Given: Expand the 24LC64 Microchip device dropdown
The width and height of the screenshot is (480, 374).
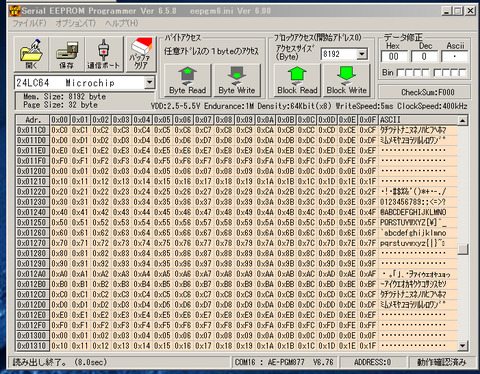Looking at the screenshot, I should (149, 82).
